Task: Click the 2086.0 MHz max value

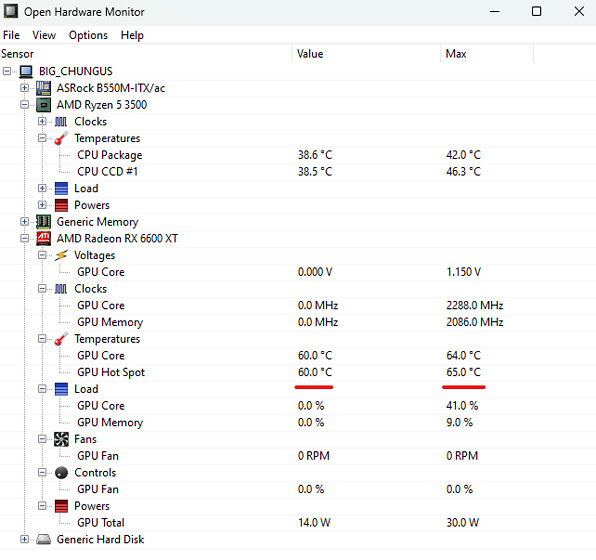Action: [475, 322]
